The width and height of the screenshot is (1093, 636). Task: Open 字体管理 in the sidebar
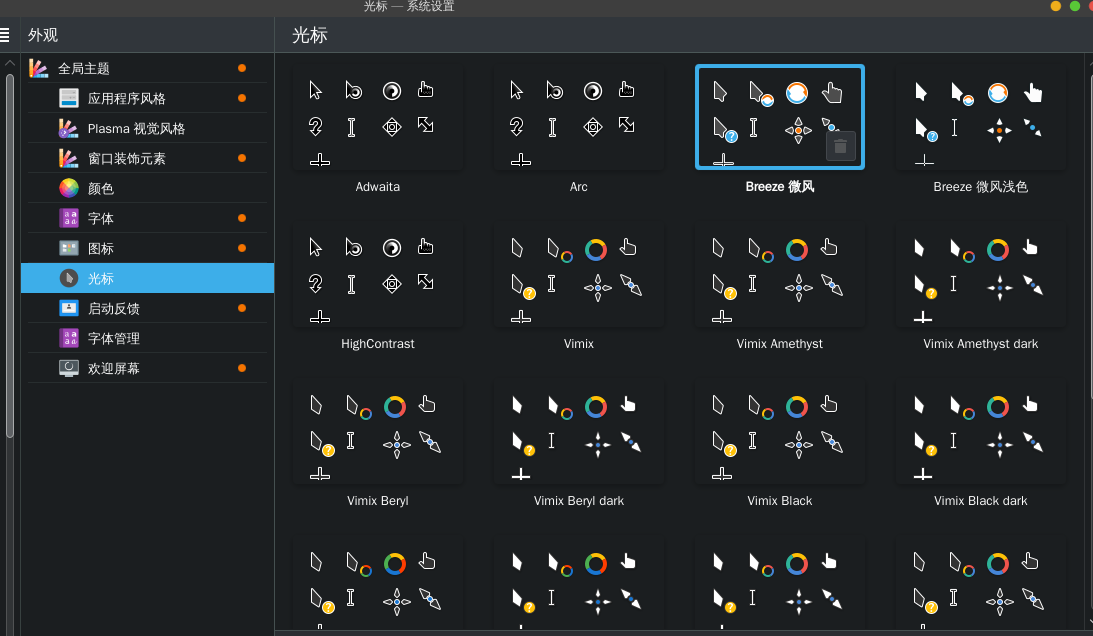(x=114, y=338)
